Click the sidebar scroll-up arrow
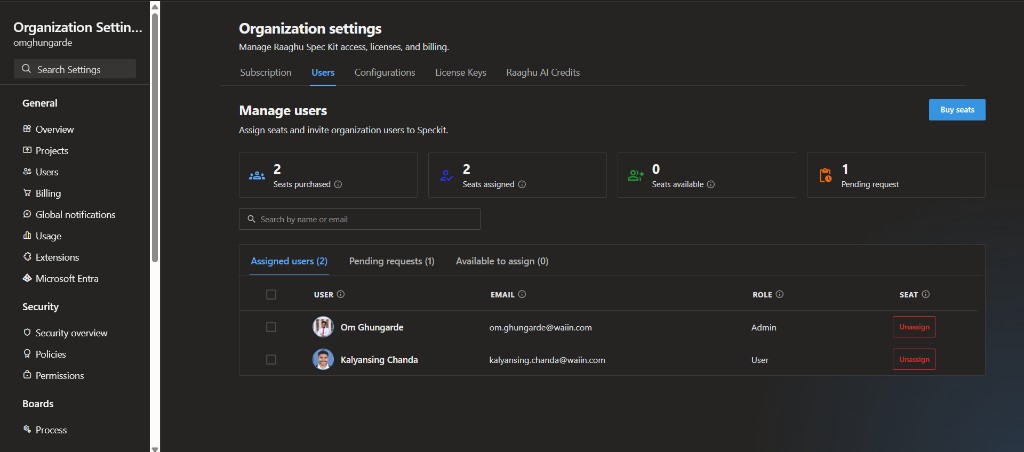 (x=155, y=6)
